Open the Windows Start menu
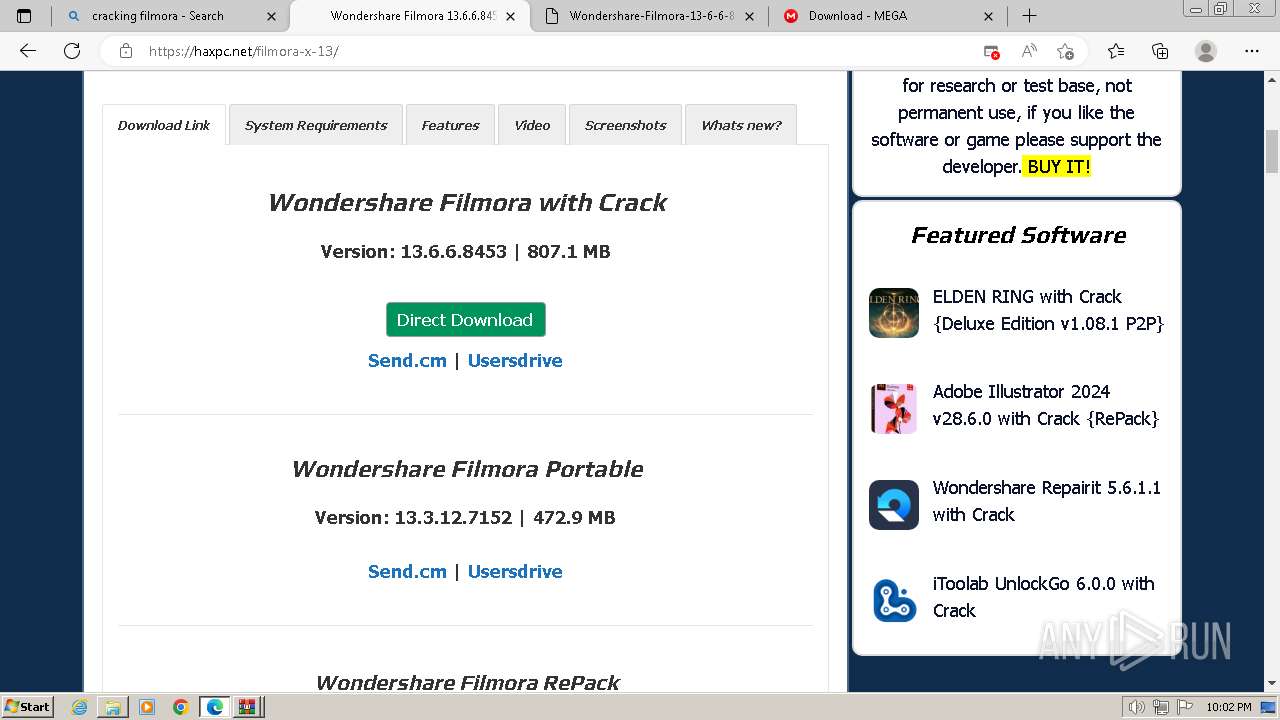Image resolution: width=1280 pixels, height=720 pixels. point(27,707)
